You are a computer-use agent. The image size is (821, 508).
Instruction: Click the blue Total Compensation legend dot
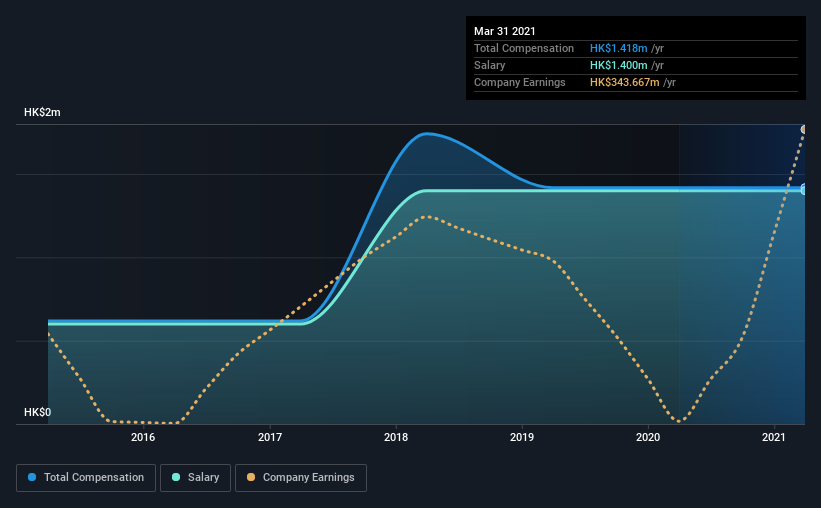point(32,477)
